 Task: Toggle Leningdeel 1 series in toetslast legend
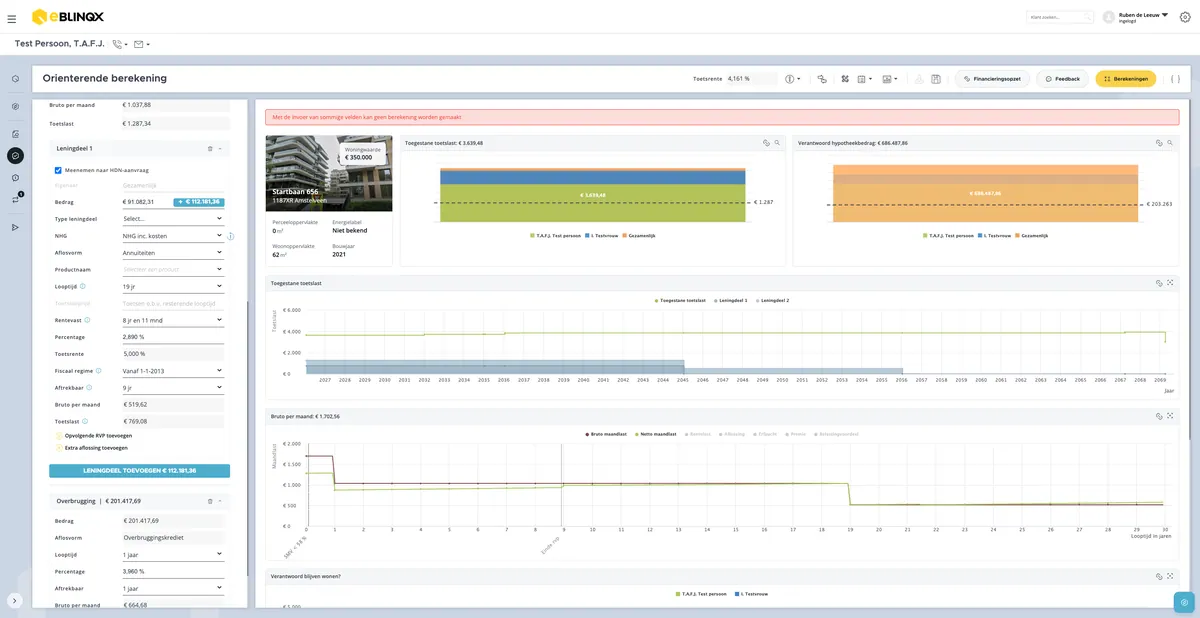coord(731,300)
